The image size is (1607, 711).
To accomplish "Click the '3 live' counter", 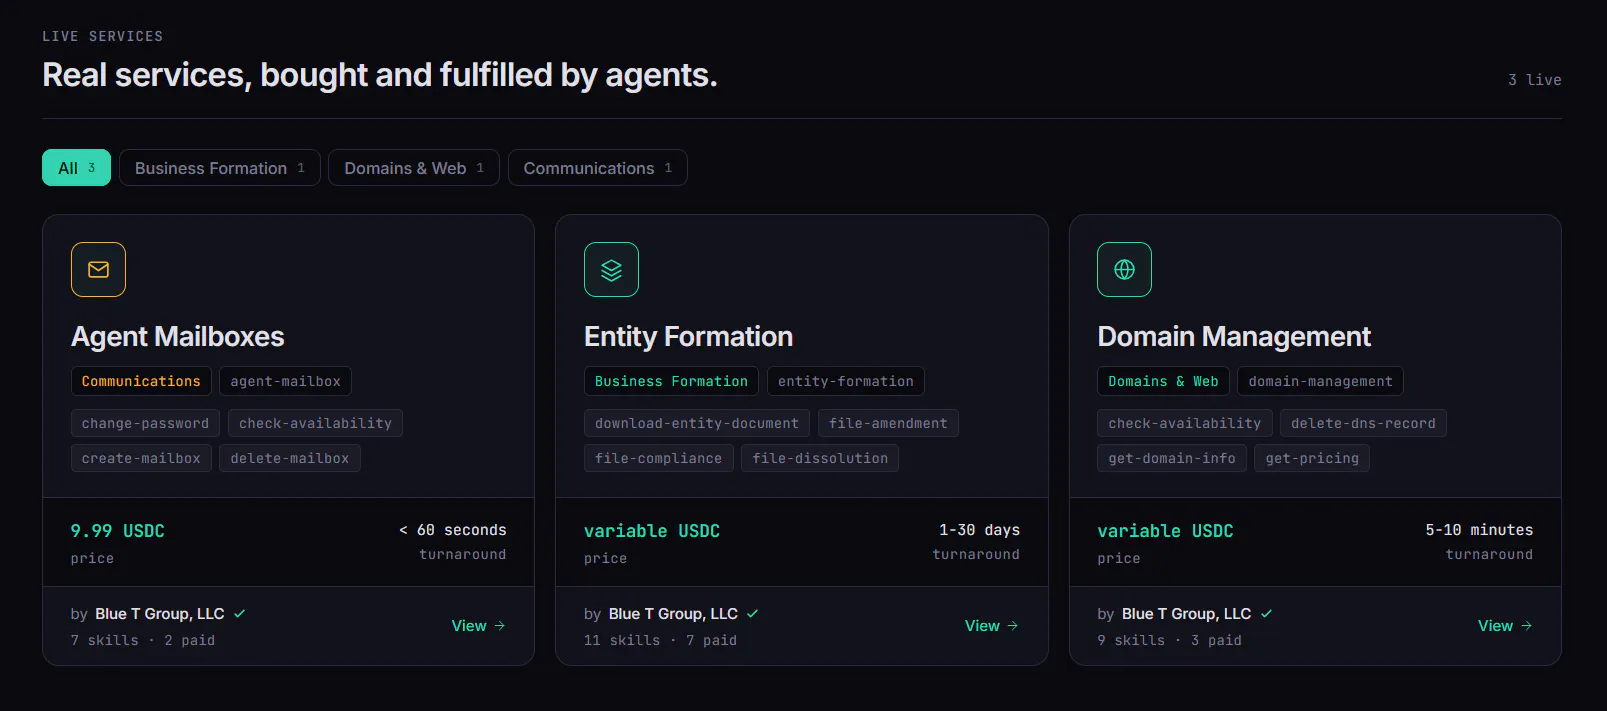I will (1535, 80).
